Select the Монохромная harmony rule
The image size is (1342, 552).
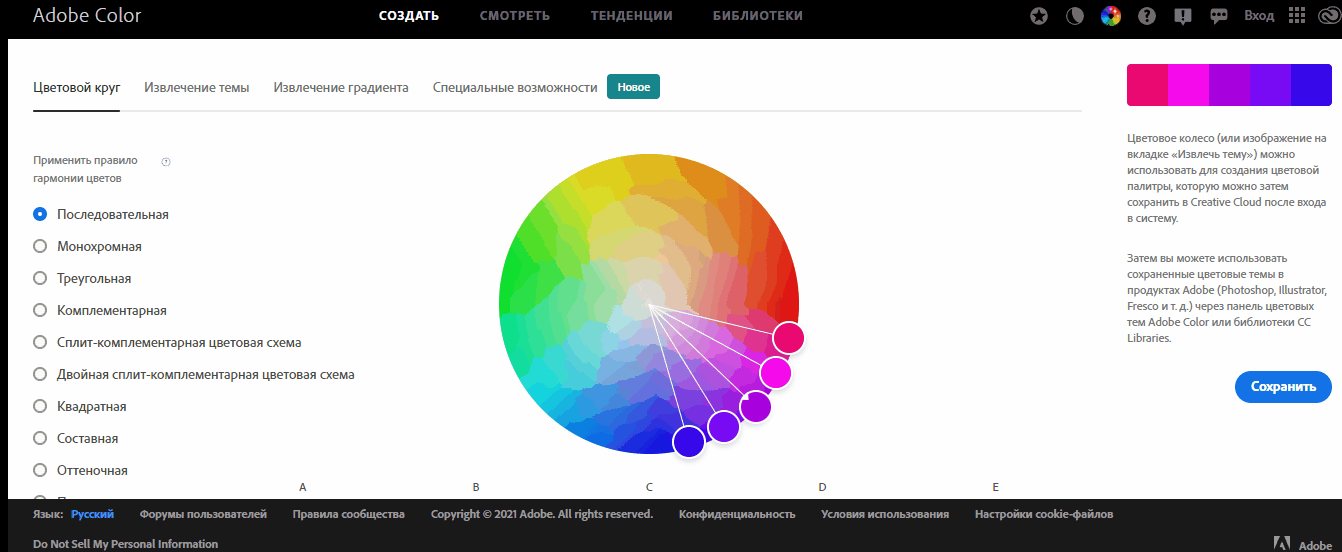(x=40, y=246)
